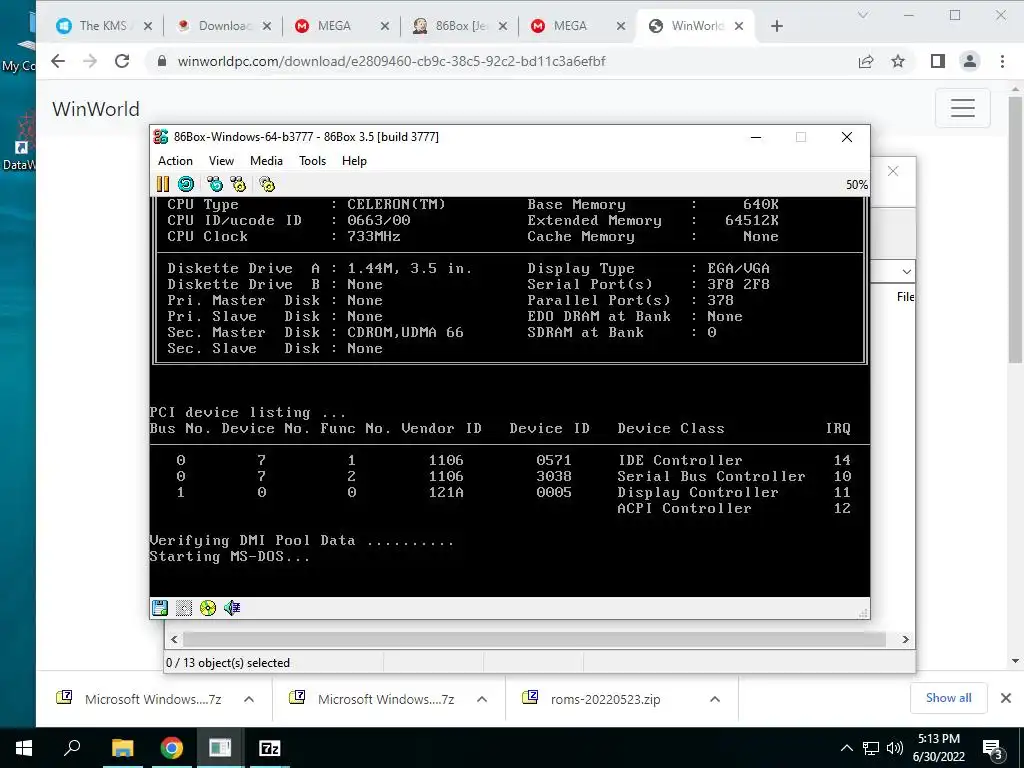Open roms-20220523.zip download
Image resolution: width=1024 pixels, height=768 pixels.
605,699
